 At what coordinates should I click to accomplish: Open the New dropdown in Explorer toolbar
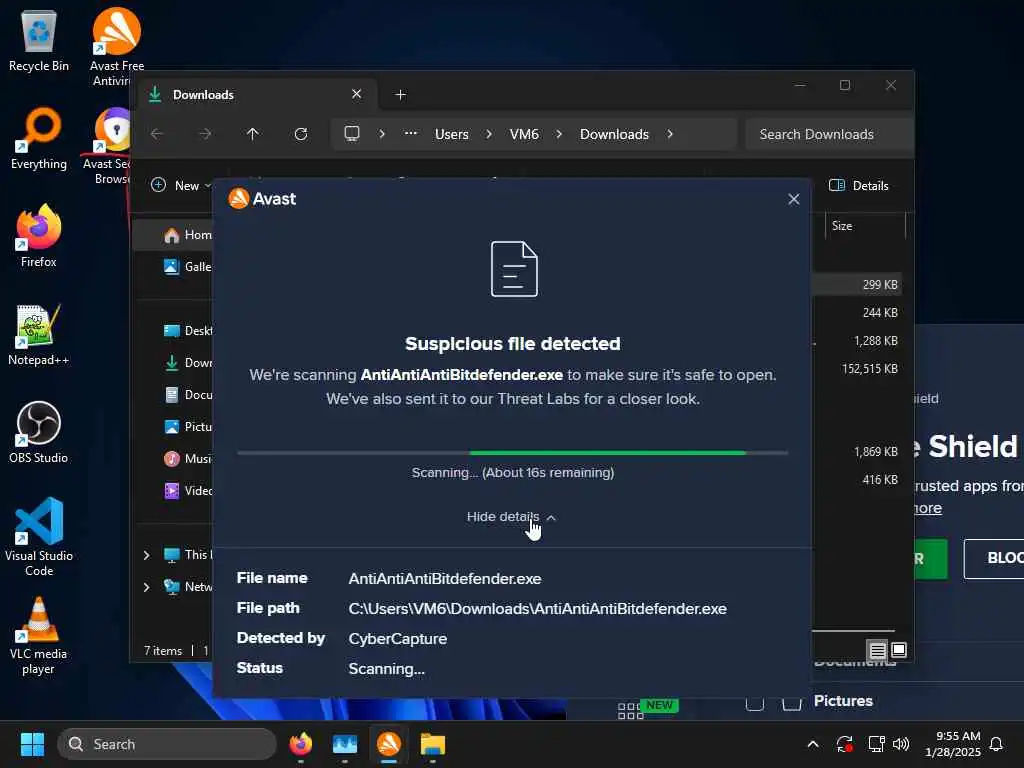click(x=181, y=185)
